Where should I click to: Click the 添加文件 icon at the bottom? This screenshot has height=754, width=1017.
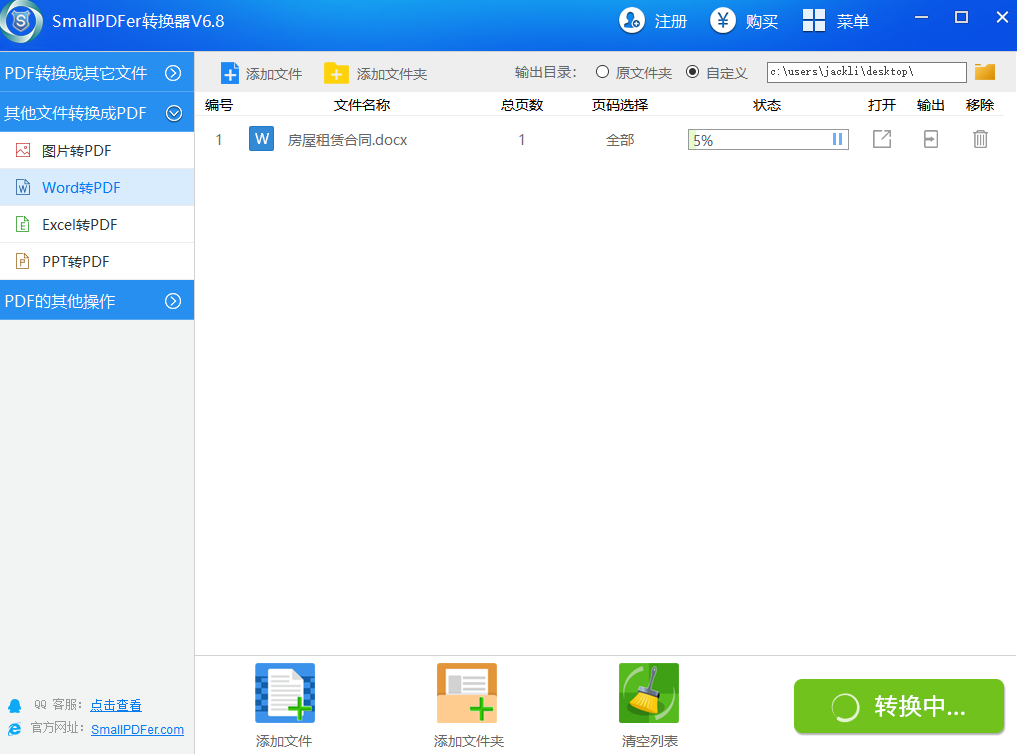[285, 692]
